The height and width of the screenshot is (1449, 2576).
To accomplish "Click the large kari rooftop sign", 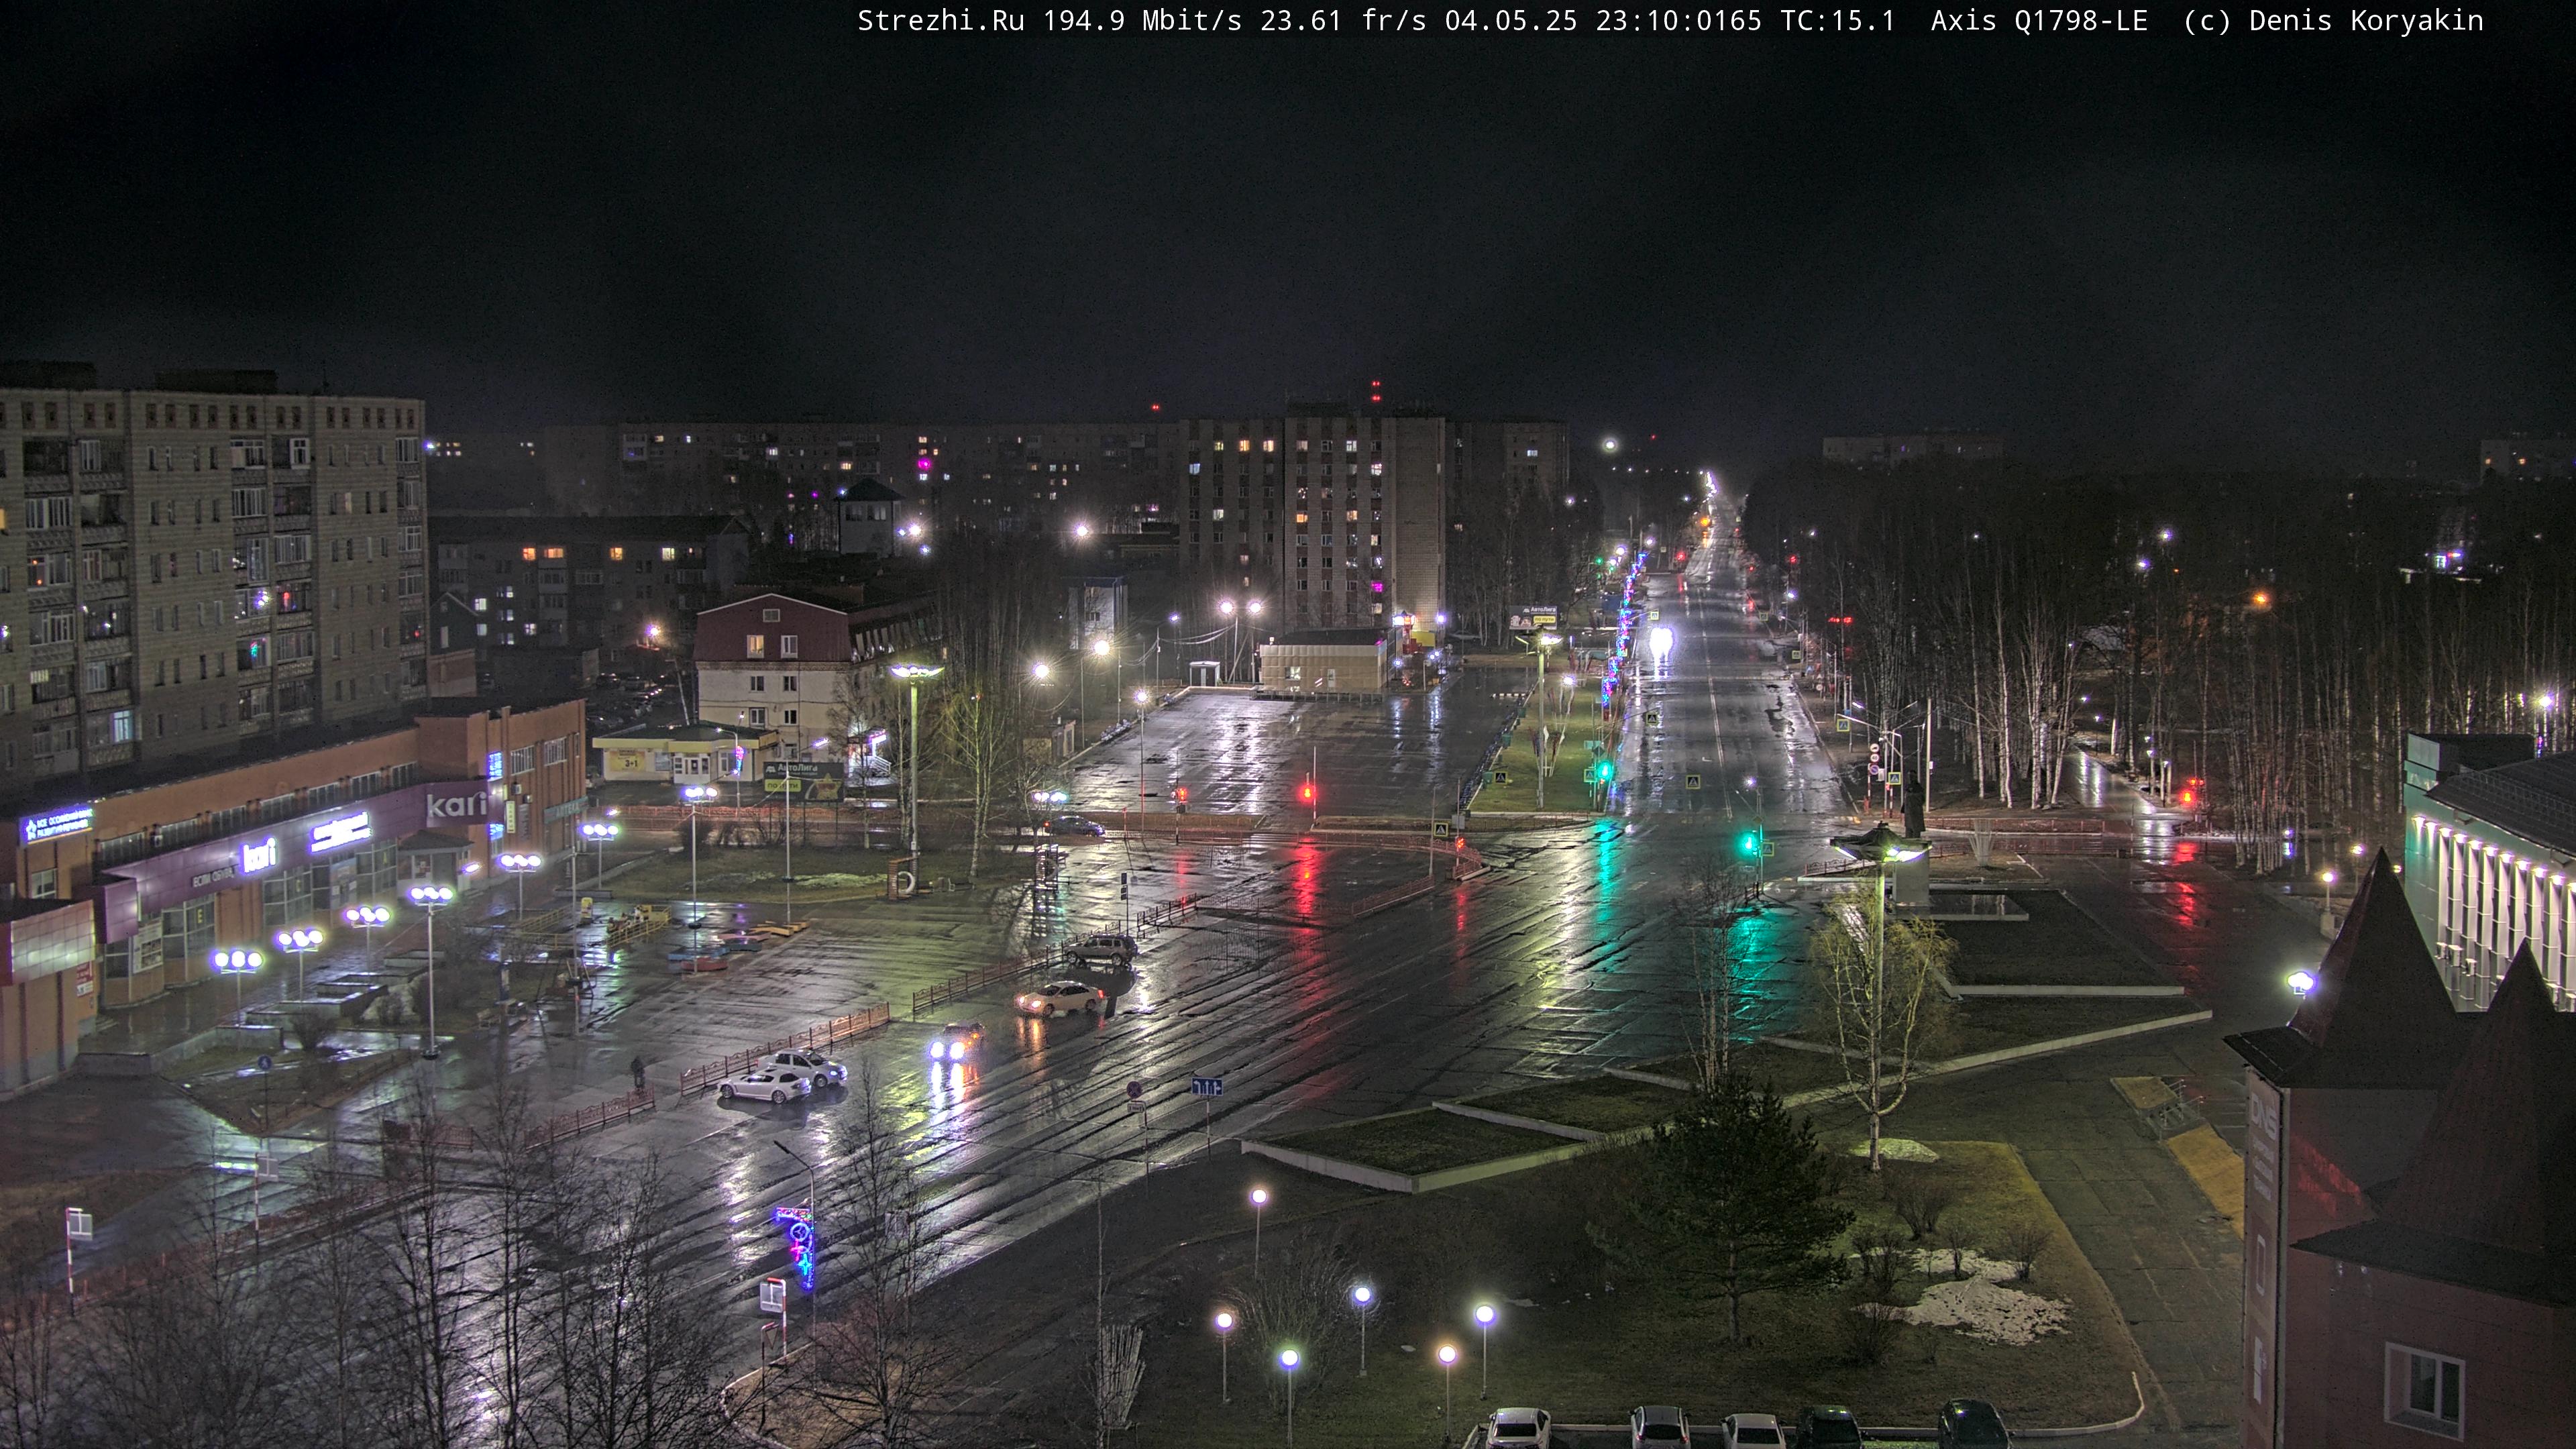I will coord(456,804).
